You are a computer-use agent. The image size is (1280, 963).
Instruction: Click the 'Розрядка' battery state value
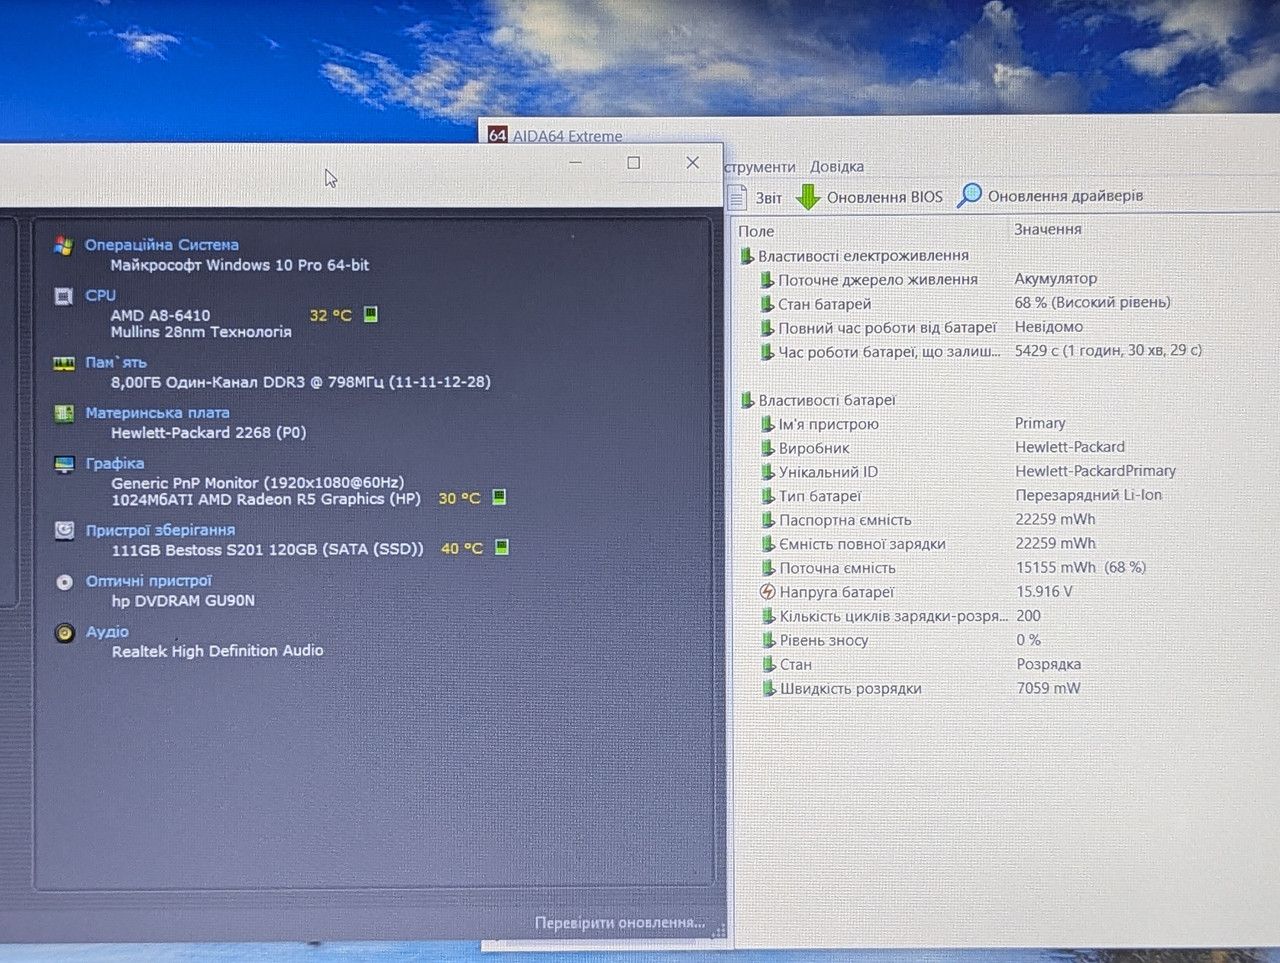pos(1049,664)
